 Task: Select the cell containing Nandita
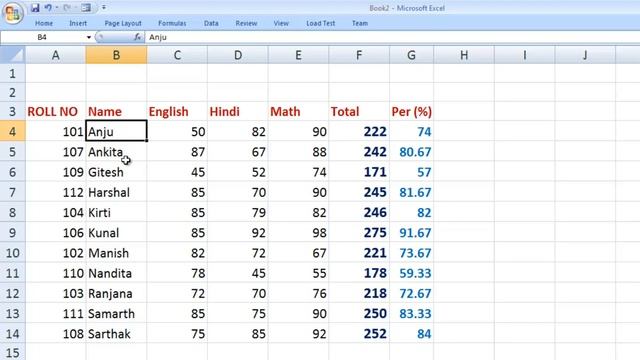pos(116,273)
